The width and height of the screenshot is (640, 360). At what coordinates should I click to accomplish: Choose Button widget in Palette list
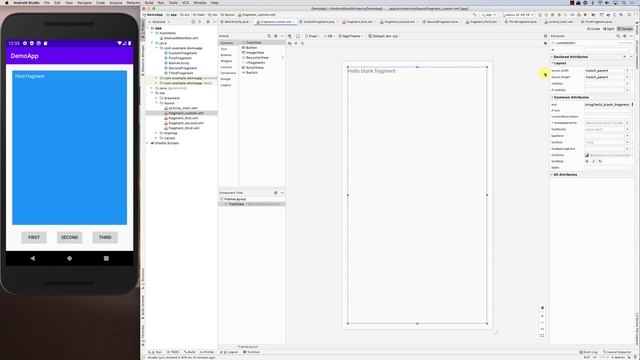251,48
